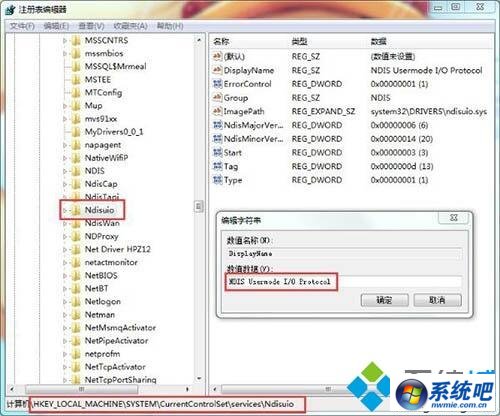This screenshot has width=500, height=416.
Task: Click the ErrorControl DWORD value icon
Action: (217, 84)
